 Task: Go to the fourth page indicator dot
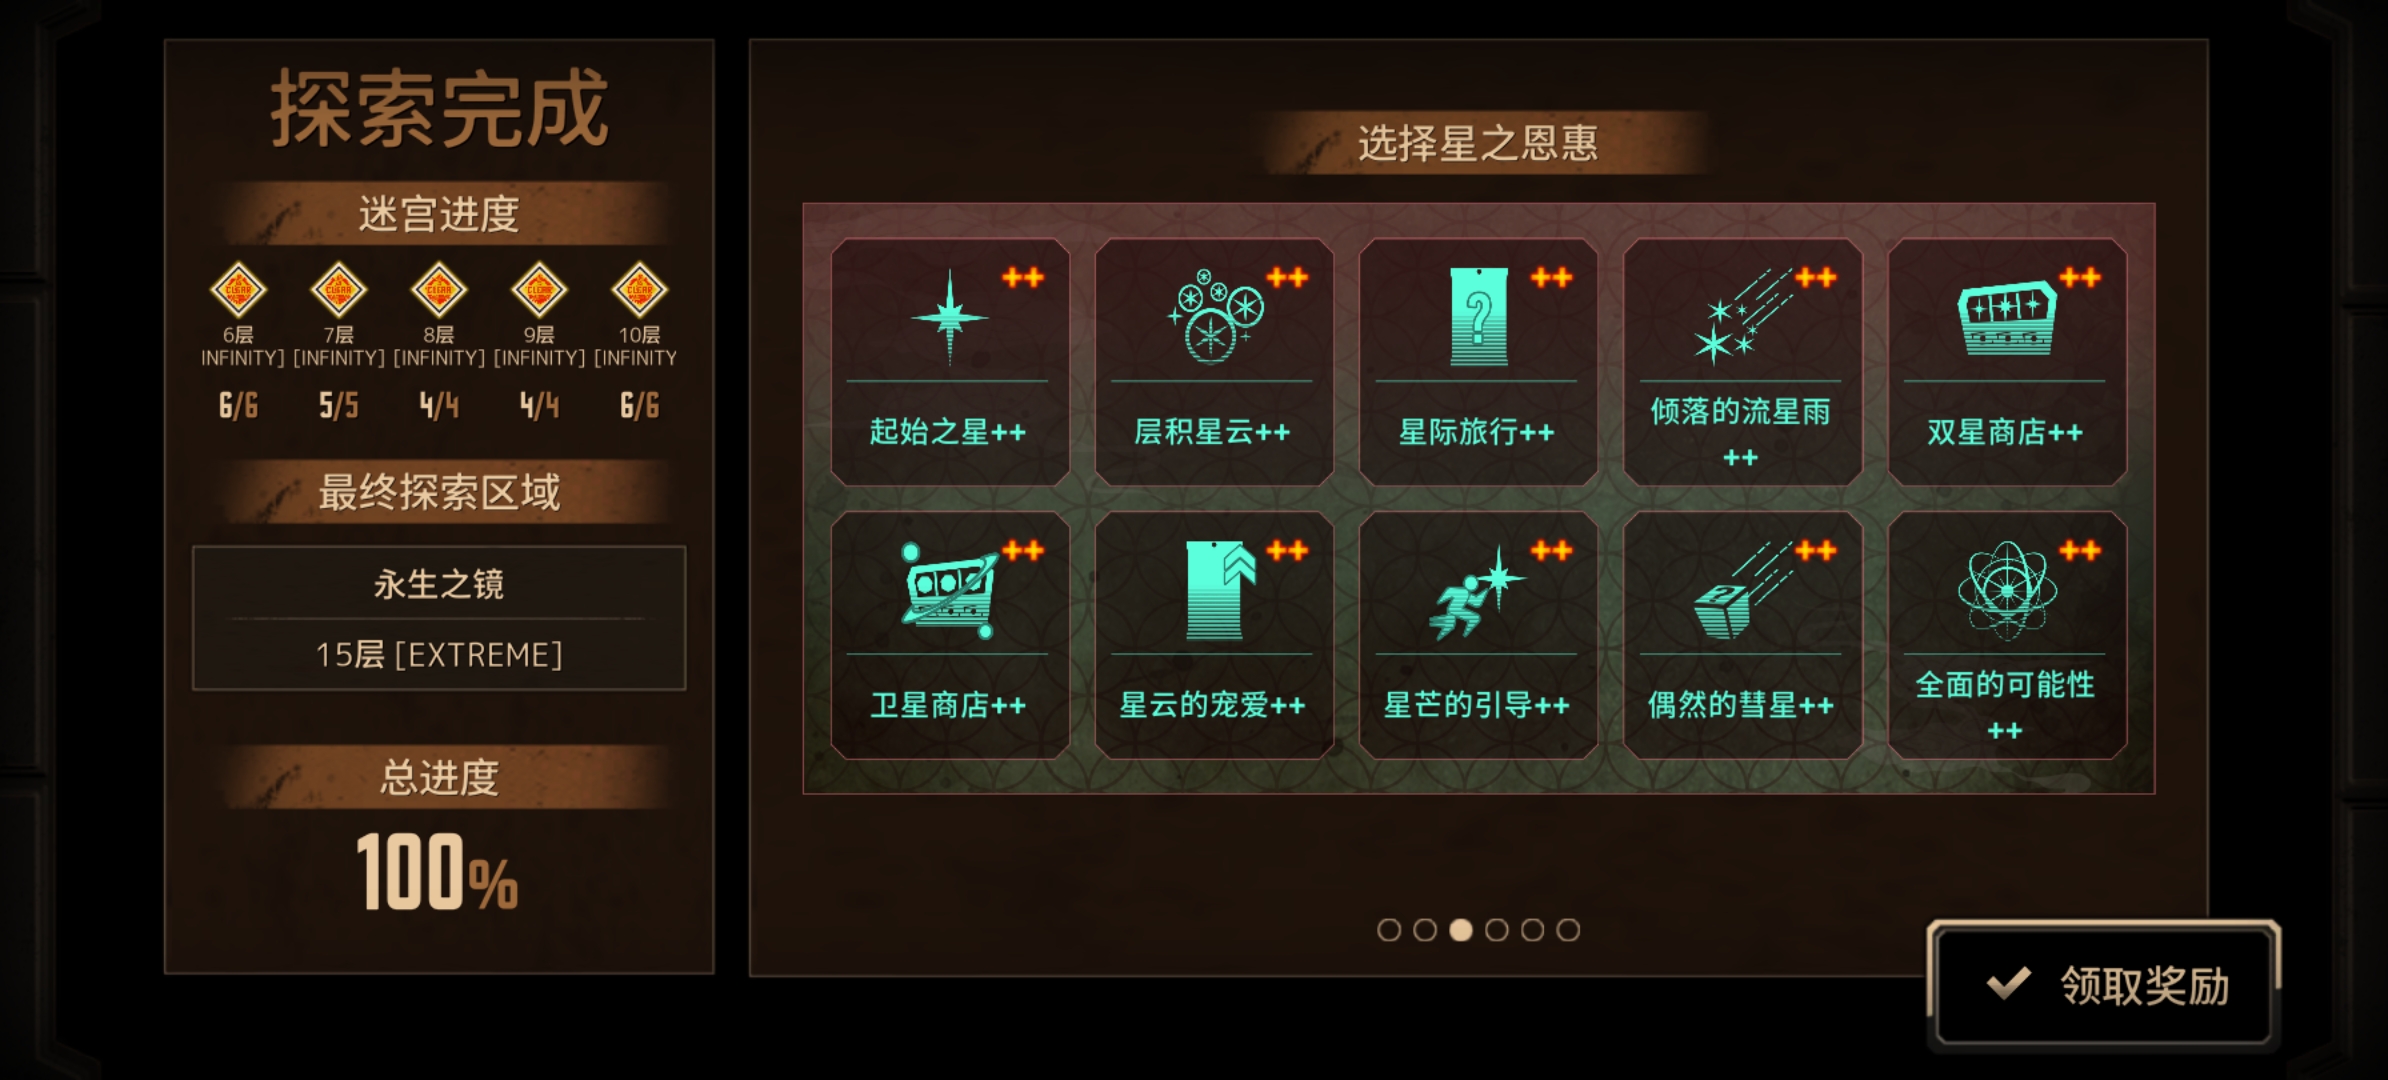point(1497,930)
